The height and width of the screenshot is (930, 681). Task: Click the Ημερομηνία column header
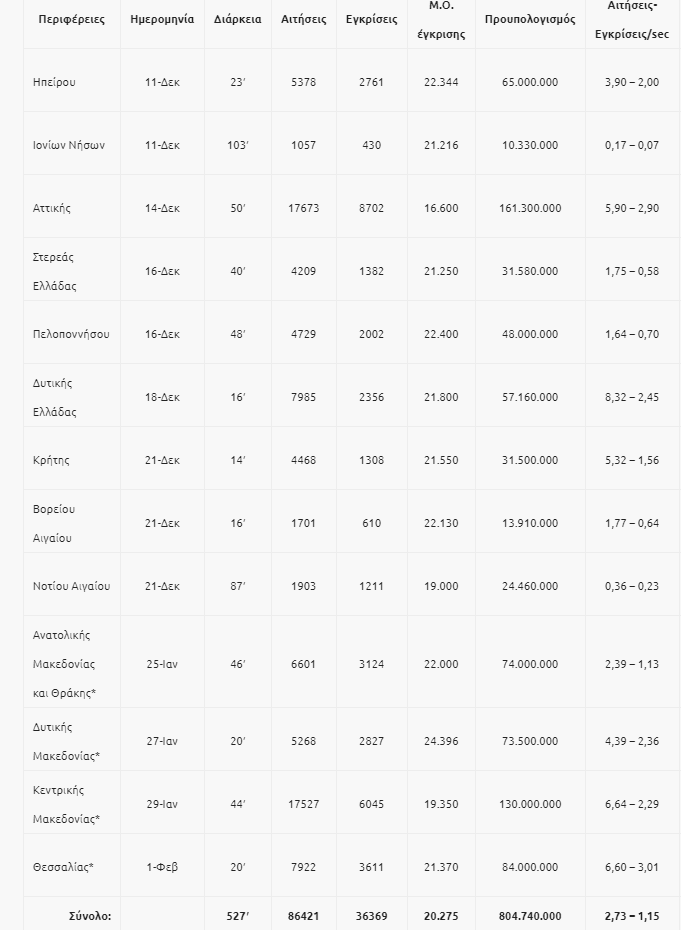point(162,19)
